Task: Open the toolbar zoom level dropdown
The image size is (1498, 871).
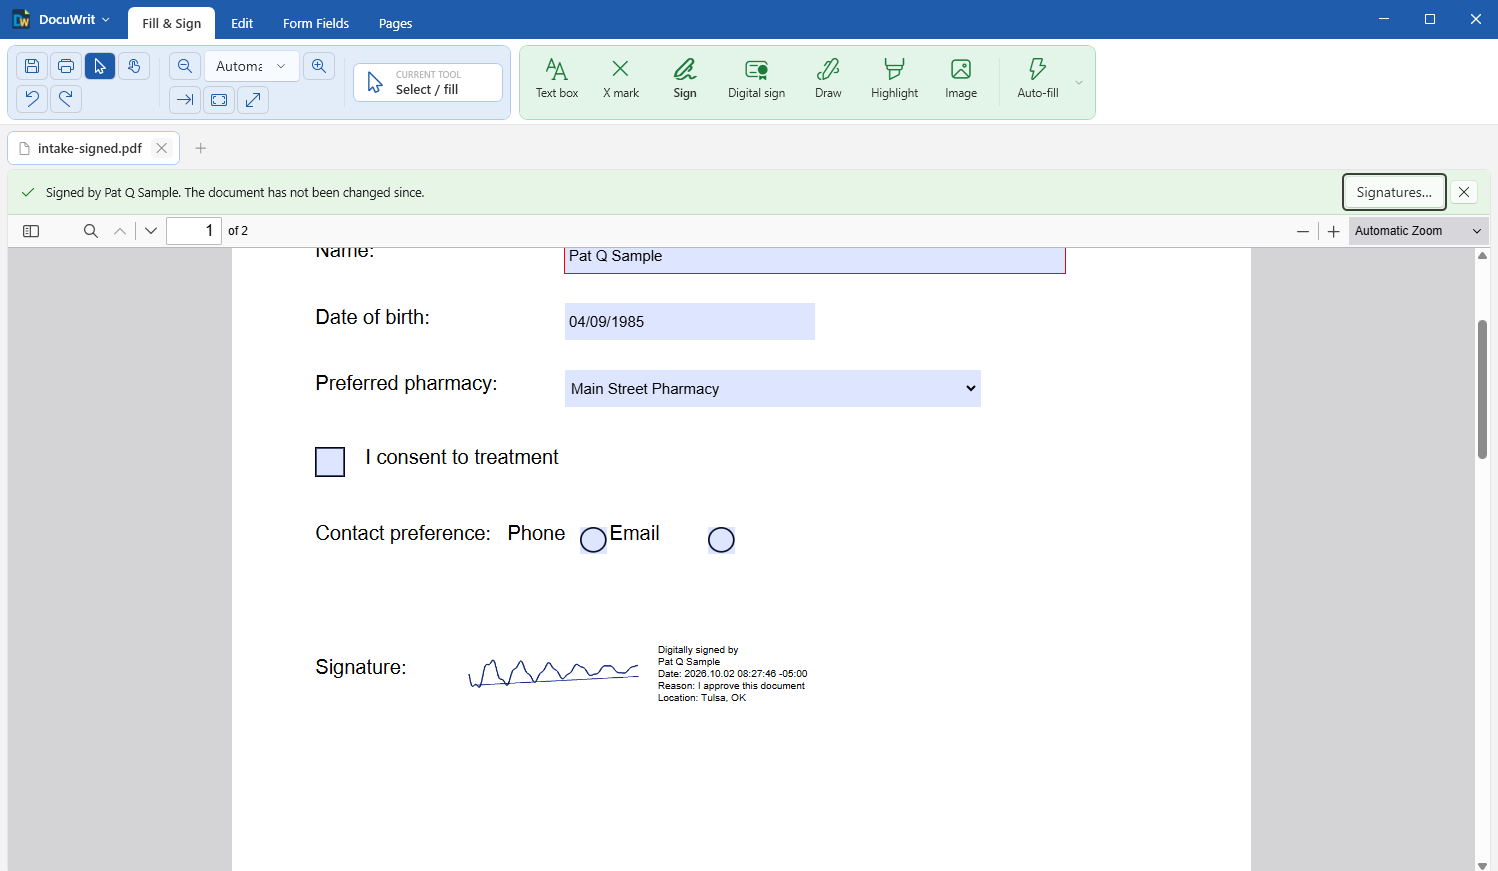Action: click(251, 66)
